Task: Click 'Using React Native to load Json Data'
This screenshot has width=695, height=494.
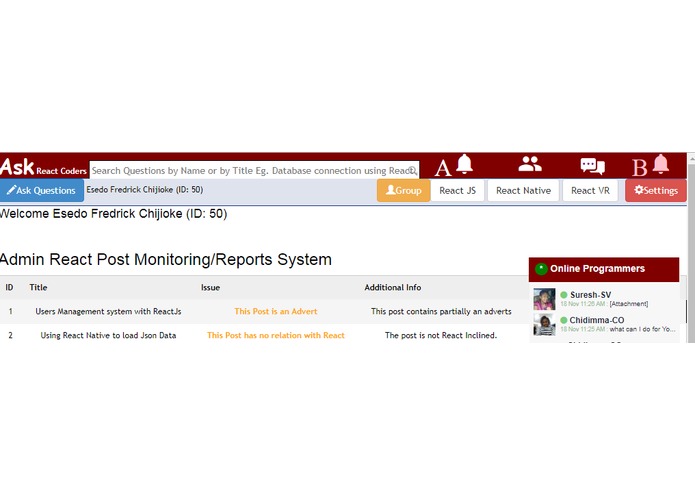Action: click(x=108, y=335)
